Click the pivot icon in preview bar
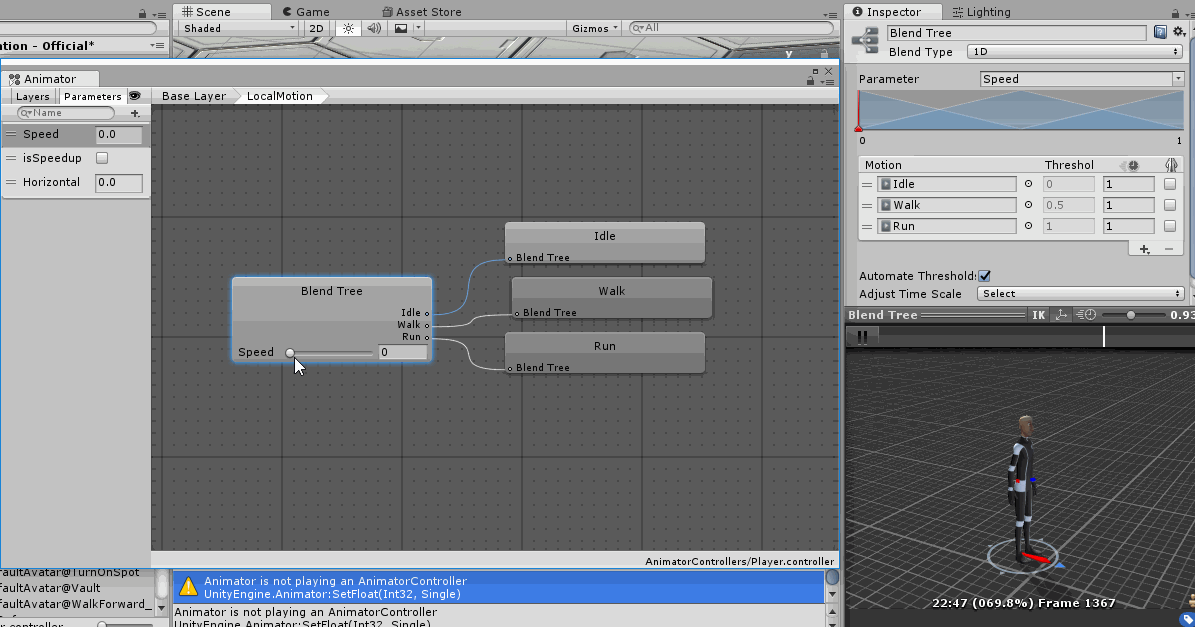The width and height of the screenshot is (1195, 627). [x=1061, y=315]
